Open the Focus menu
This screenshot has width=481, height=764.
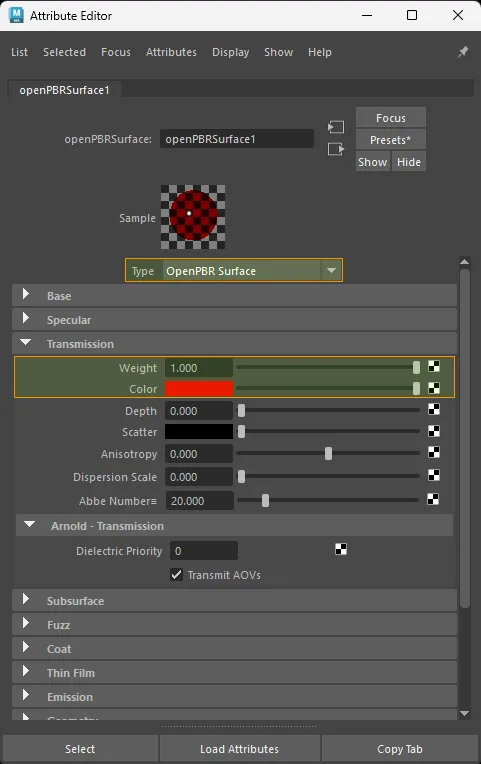click(115, 52)
